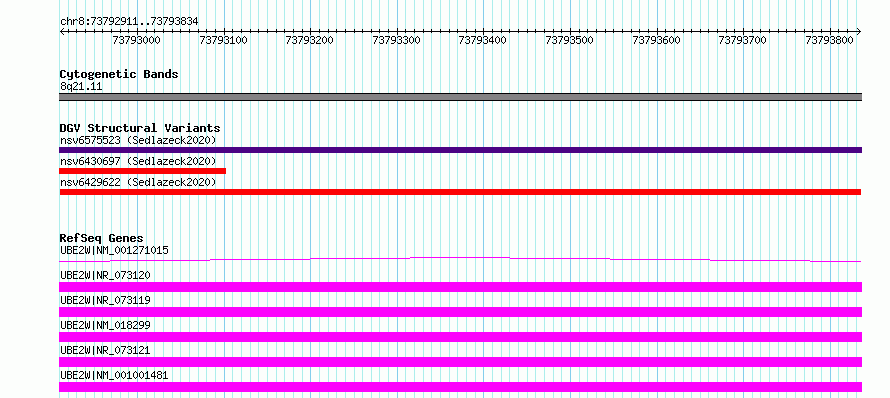Open variant nsv6429622 (Sedlazeck2020) label
This screenshot has width=890, height=398.
138,182
